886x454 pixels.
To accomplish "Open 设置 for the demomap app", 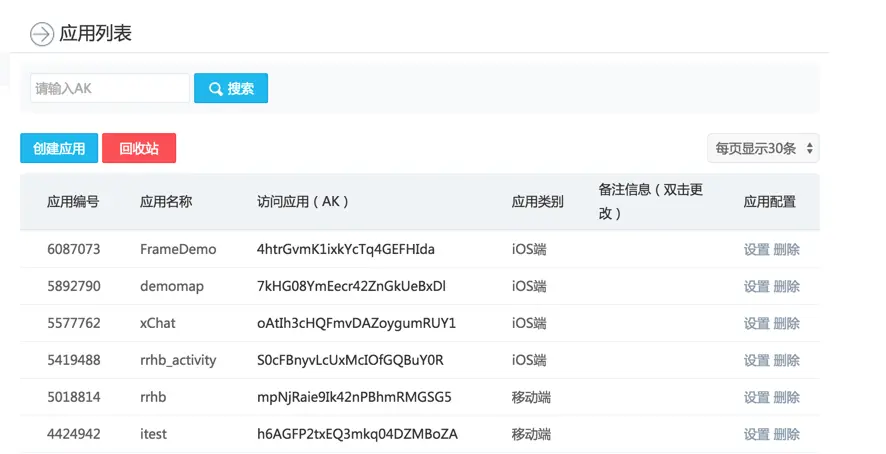I will [757, 286].
